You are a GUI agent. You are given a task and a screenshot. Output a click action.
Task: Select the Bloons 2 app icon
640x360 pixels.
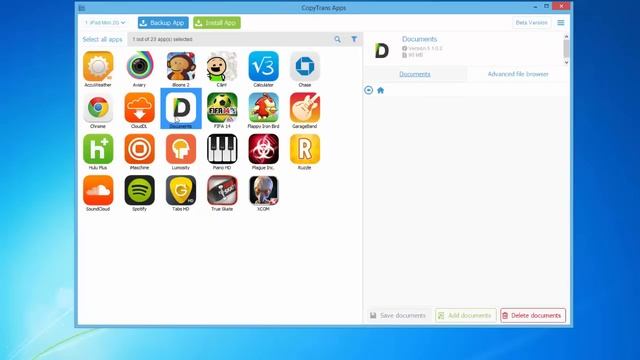click(x=181, y=66)
